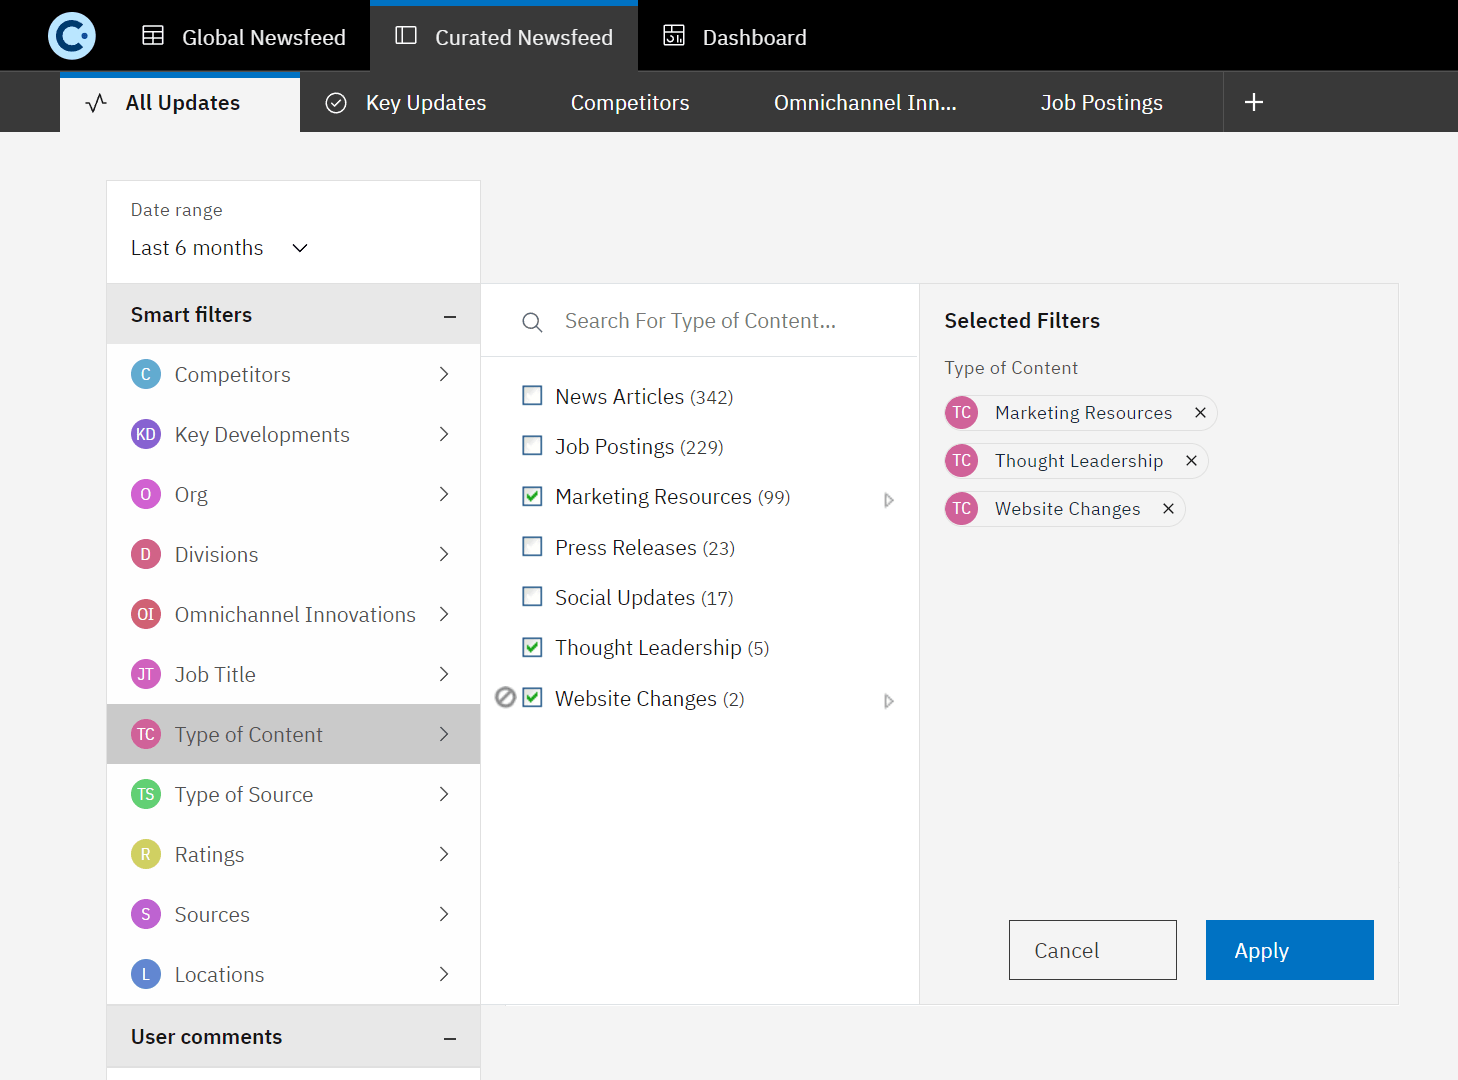Select the Key Updates tab

point(406,103)
